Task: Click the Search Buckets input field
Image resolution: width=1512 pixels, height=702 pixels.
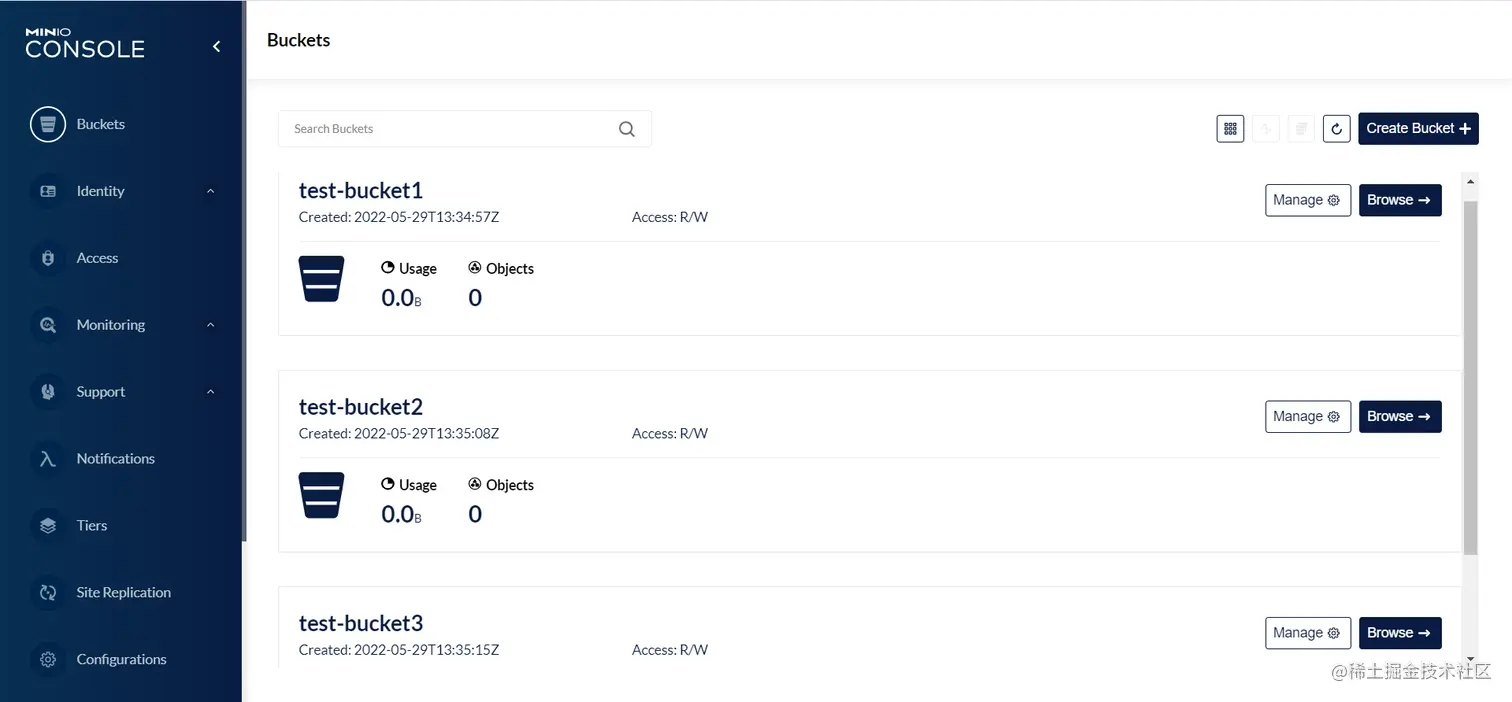Action: tap(450, 129)
